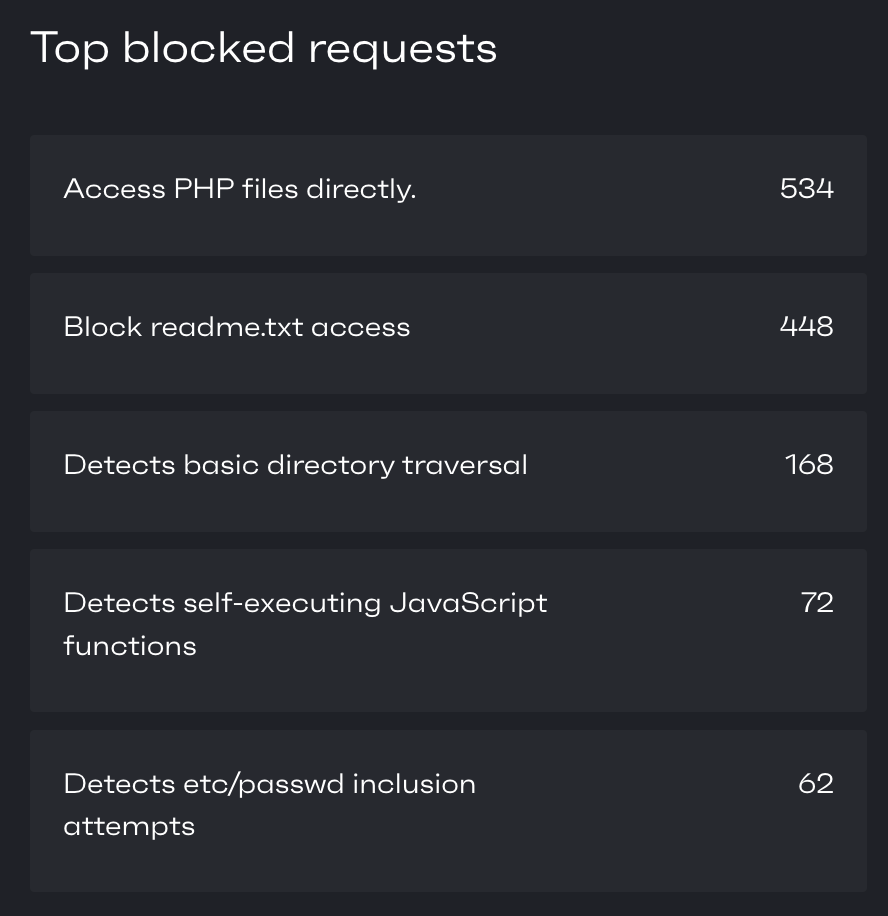Open "Detects basic directory traversal" entry
Viewport: 888px width, 916px height.
click(296, 466)
